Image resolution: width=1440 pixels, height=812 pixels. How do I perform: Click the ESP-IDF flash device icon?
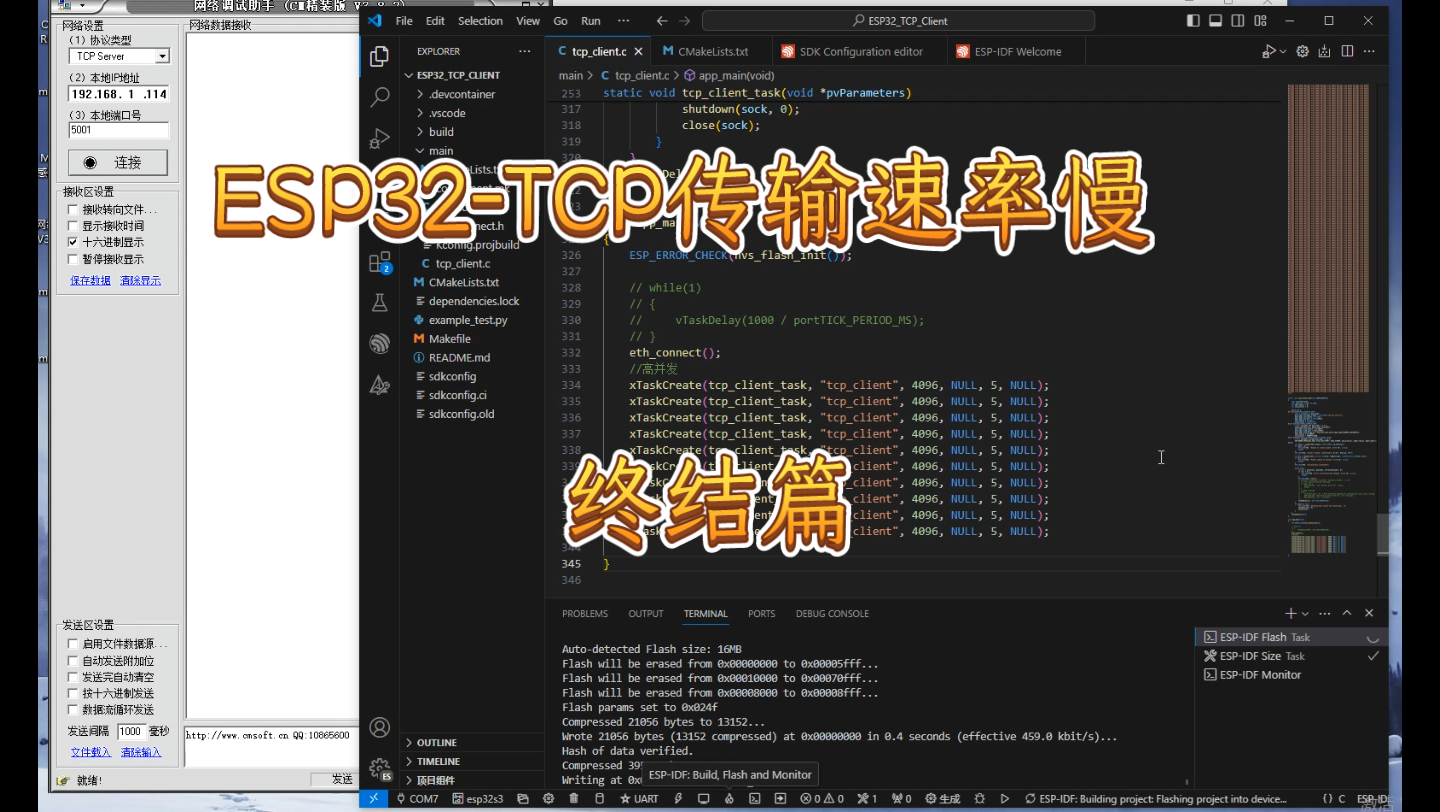click(x=678, y=799)
